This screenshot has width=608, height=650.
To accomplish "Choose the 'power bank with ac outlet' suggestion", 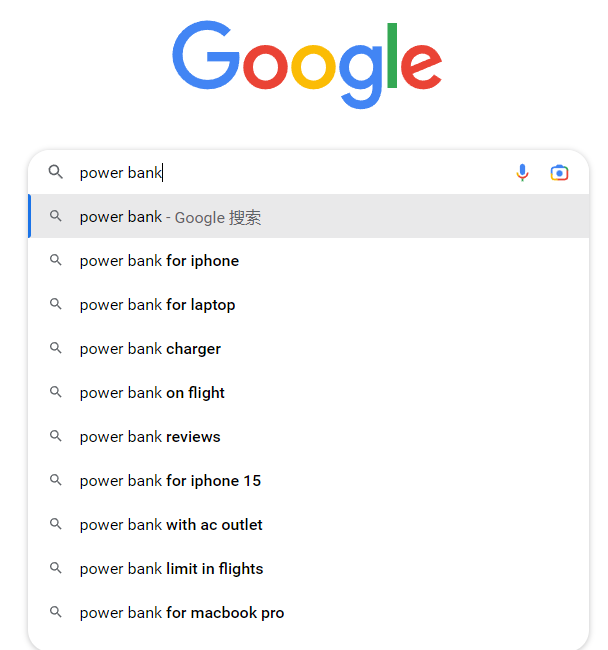I will [308, 524].
